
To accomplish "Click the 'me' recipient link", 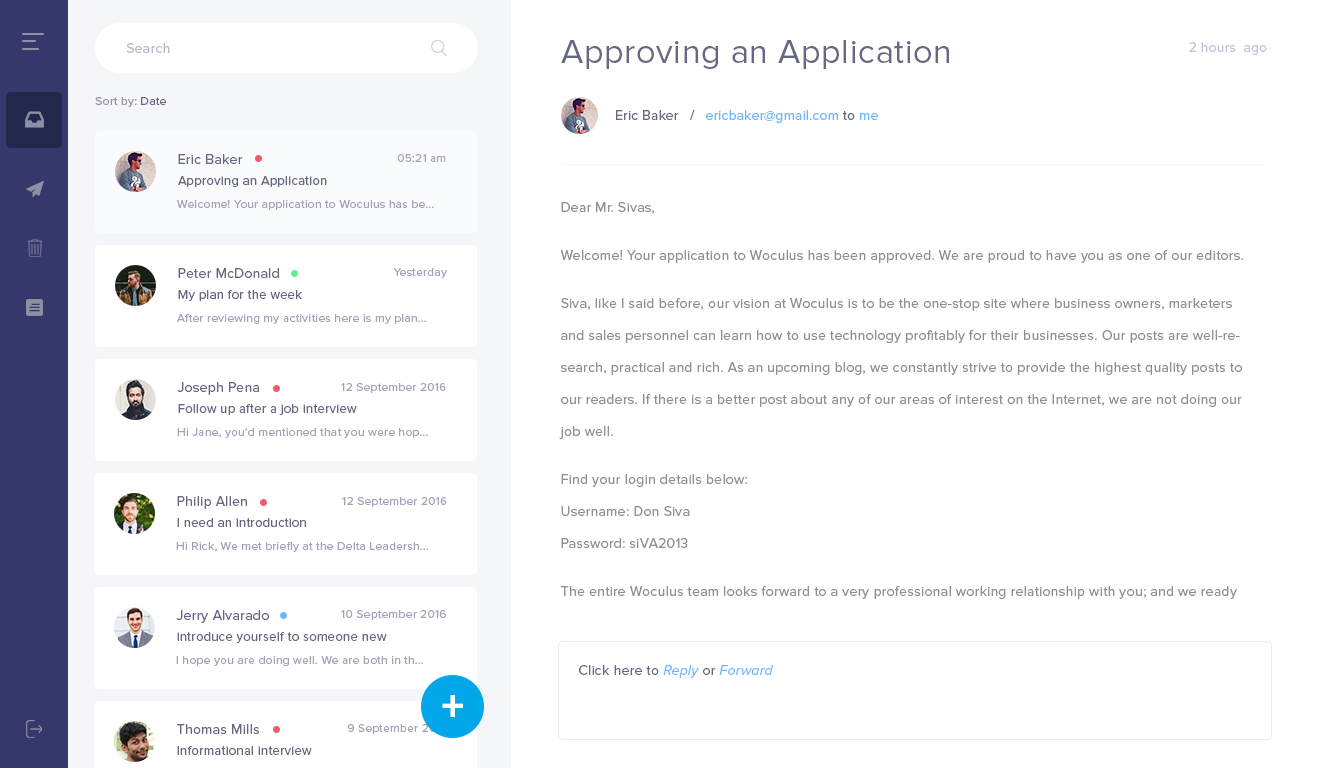I will coord(868,116).
